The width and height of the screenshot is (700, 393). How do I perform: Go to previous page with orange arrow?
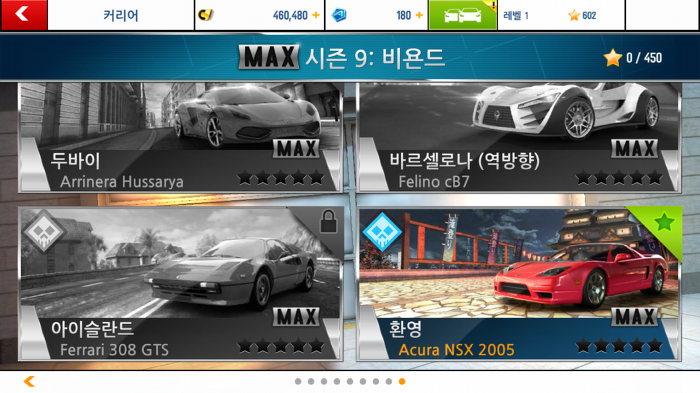[x=29, y=381]
